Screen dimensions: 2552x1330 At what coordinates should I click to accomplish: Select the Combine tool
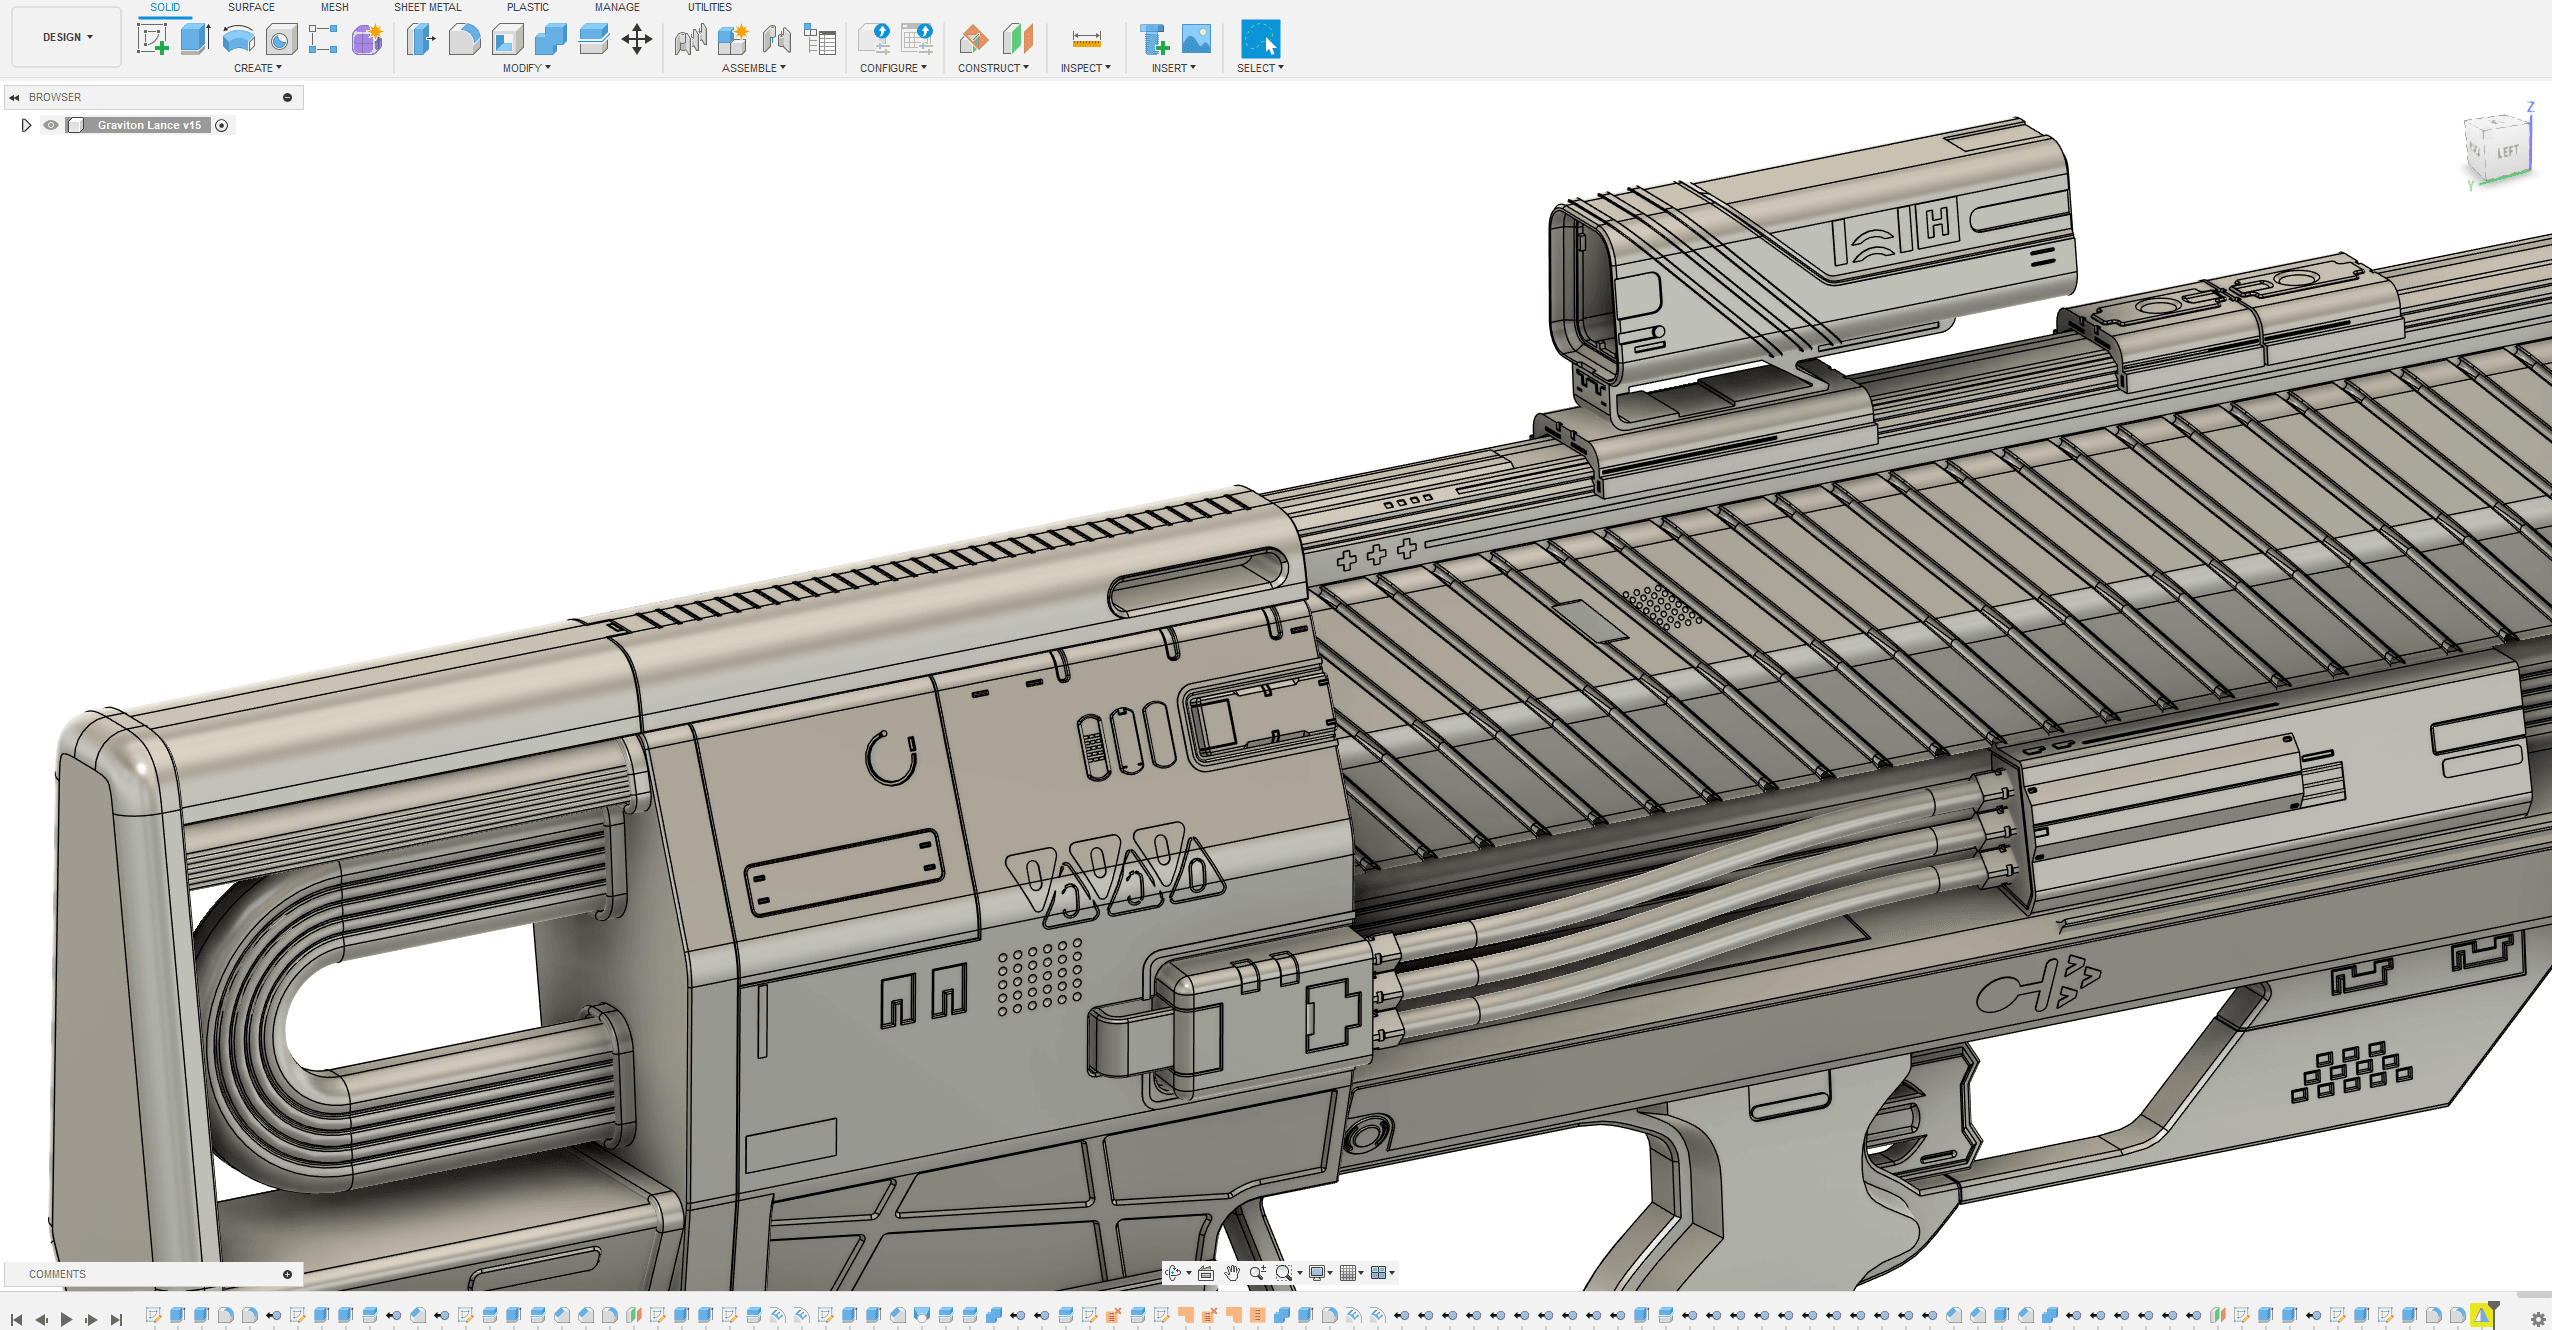[x=550, y=40]
